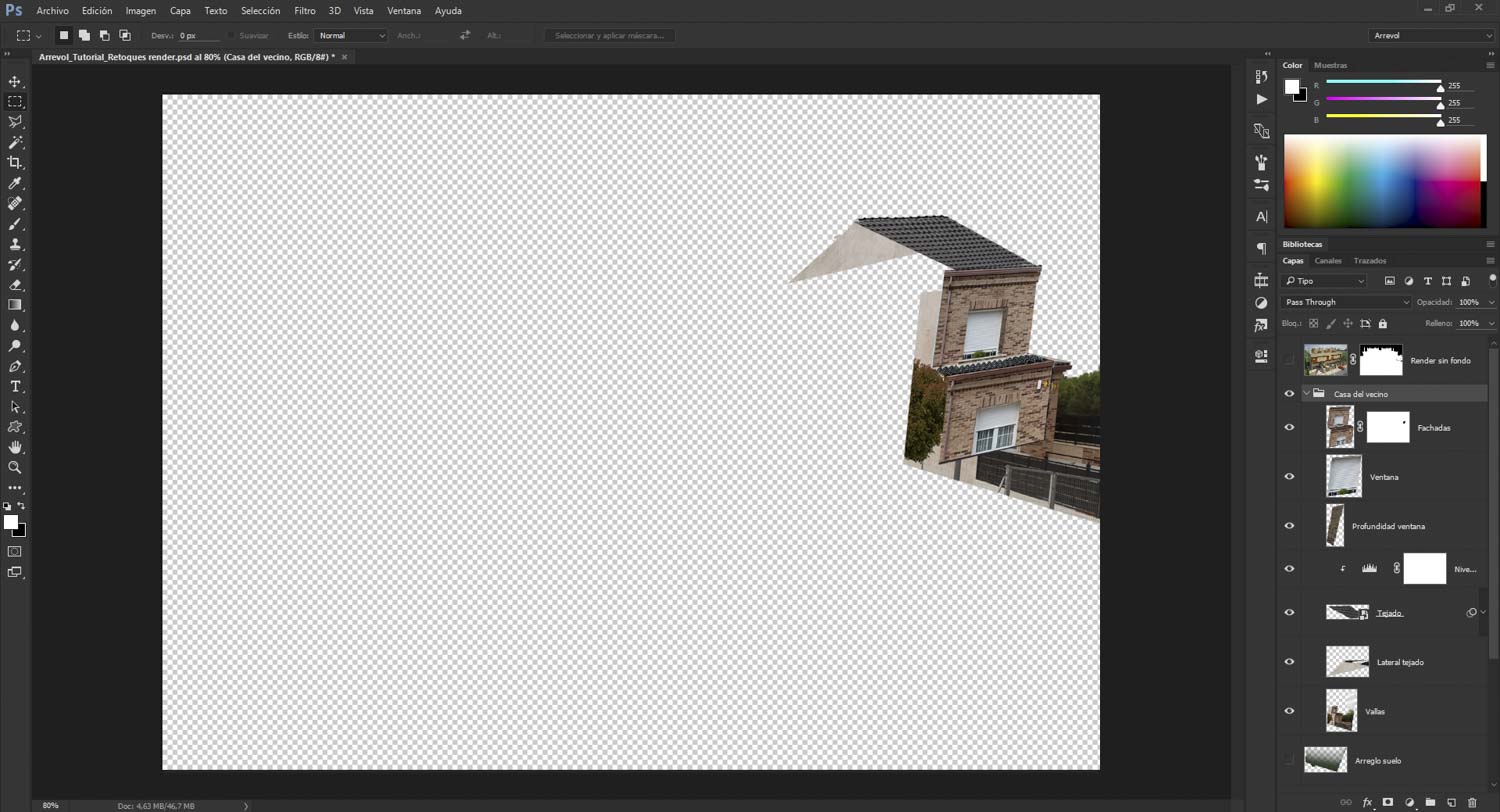This screenshot has width=1500, height=812.
Task: Select the Brush tool
Action: tap(15, 224)
